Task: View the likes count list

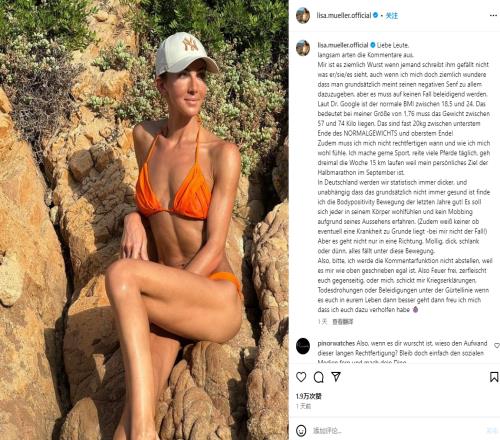Action: pyautogui.click(x=309, y=396)
